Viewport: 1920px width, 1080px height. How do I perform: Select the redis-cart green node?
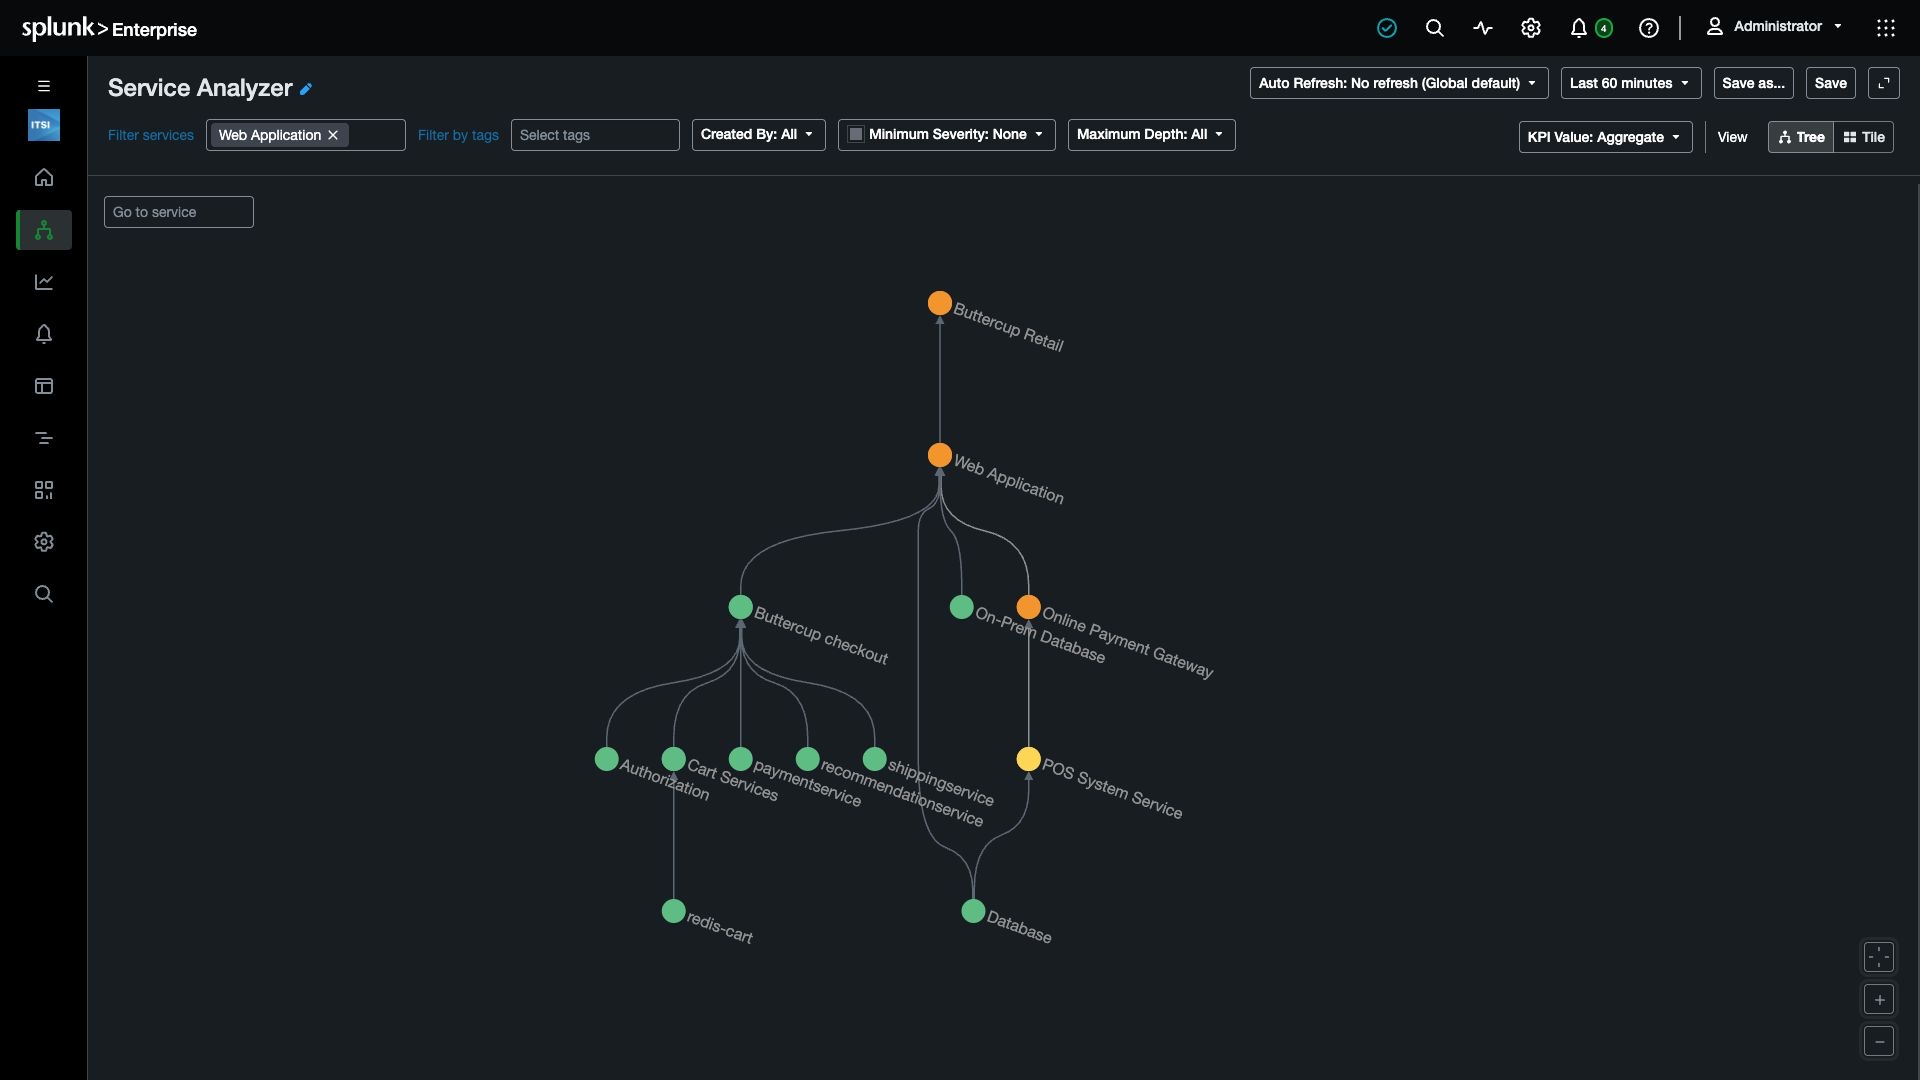tap(674, 911)
